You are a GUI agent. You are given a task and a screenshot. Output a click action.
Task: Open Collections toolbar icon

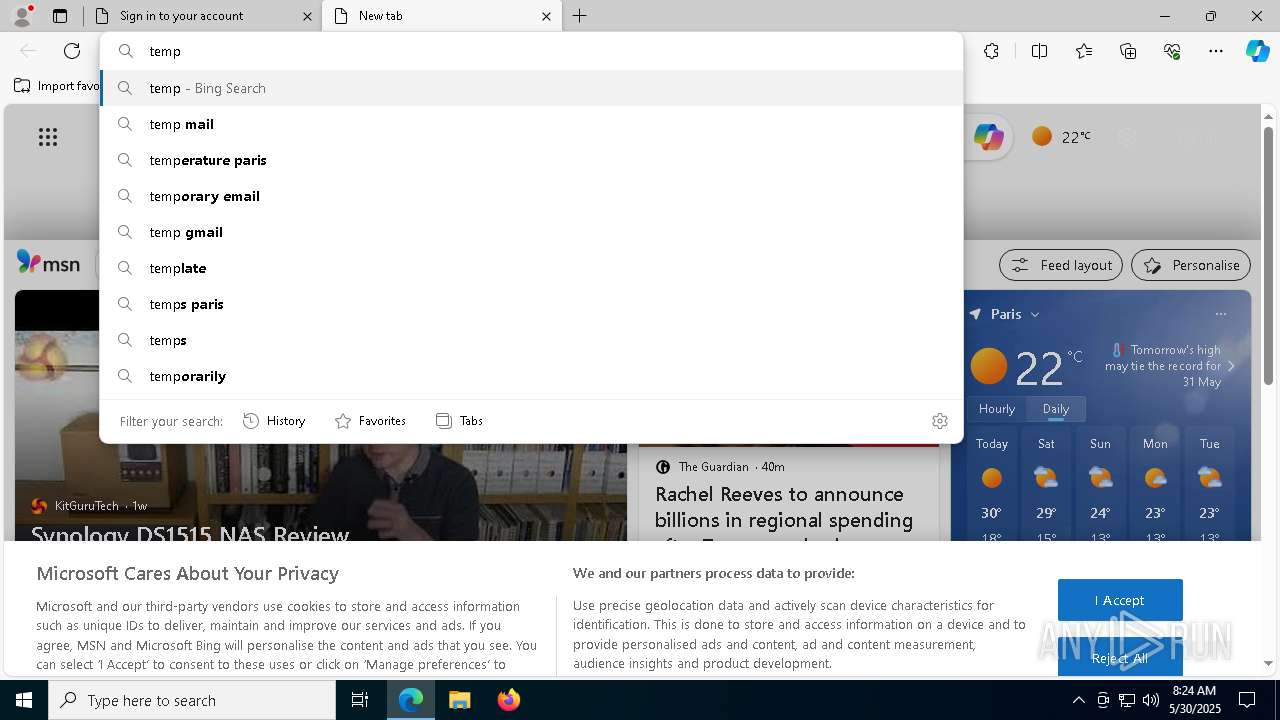pos(1128,51)
